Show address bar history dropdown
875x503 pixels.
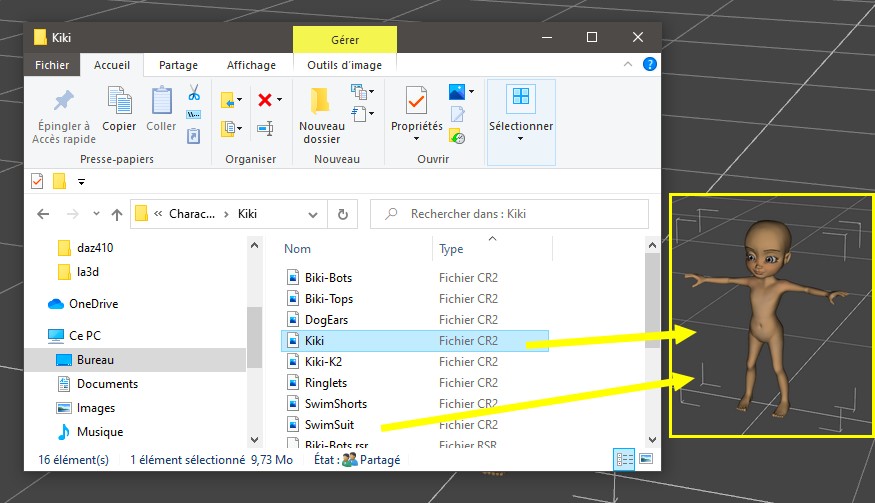(313, 214)
